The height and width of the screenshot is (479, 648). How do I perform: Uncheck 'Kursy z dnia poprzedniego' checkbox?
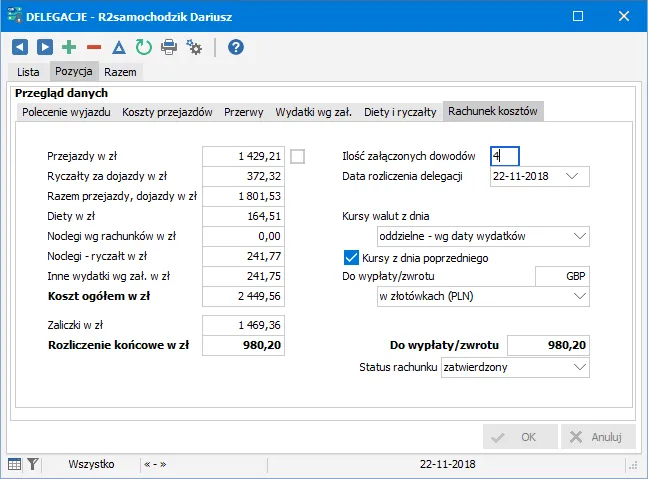click(x=351, y=258)
